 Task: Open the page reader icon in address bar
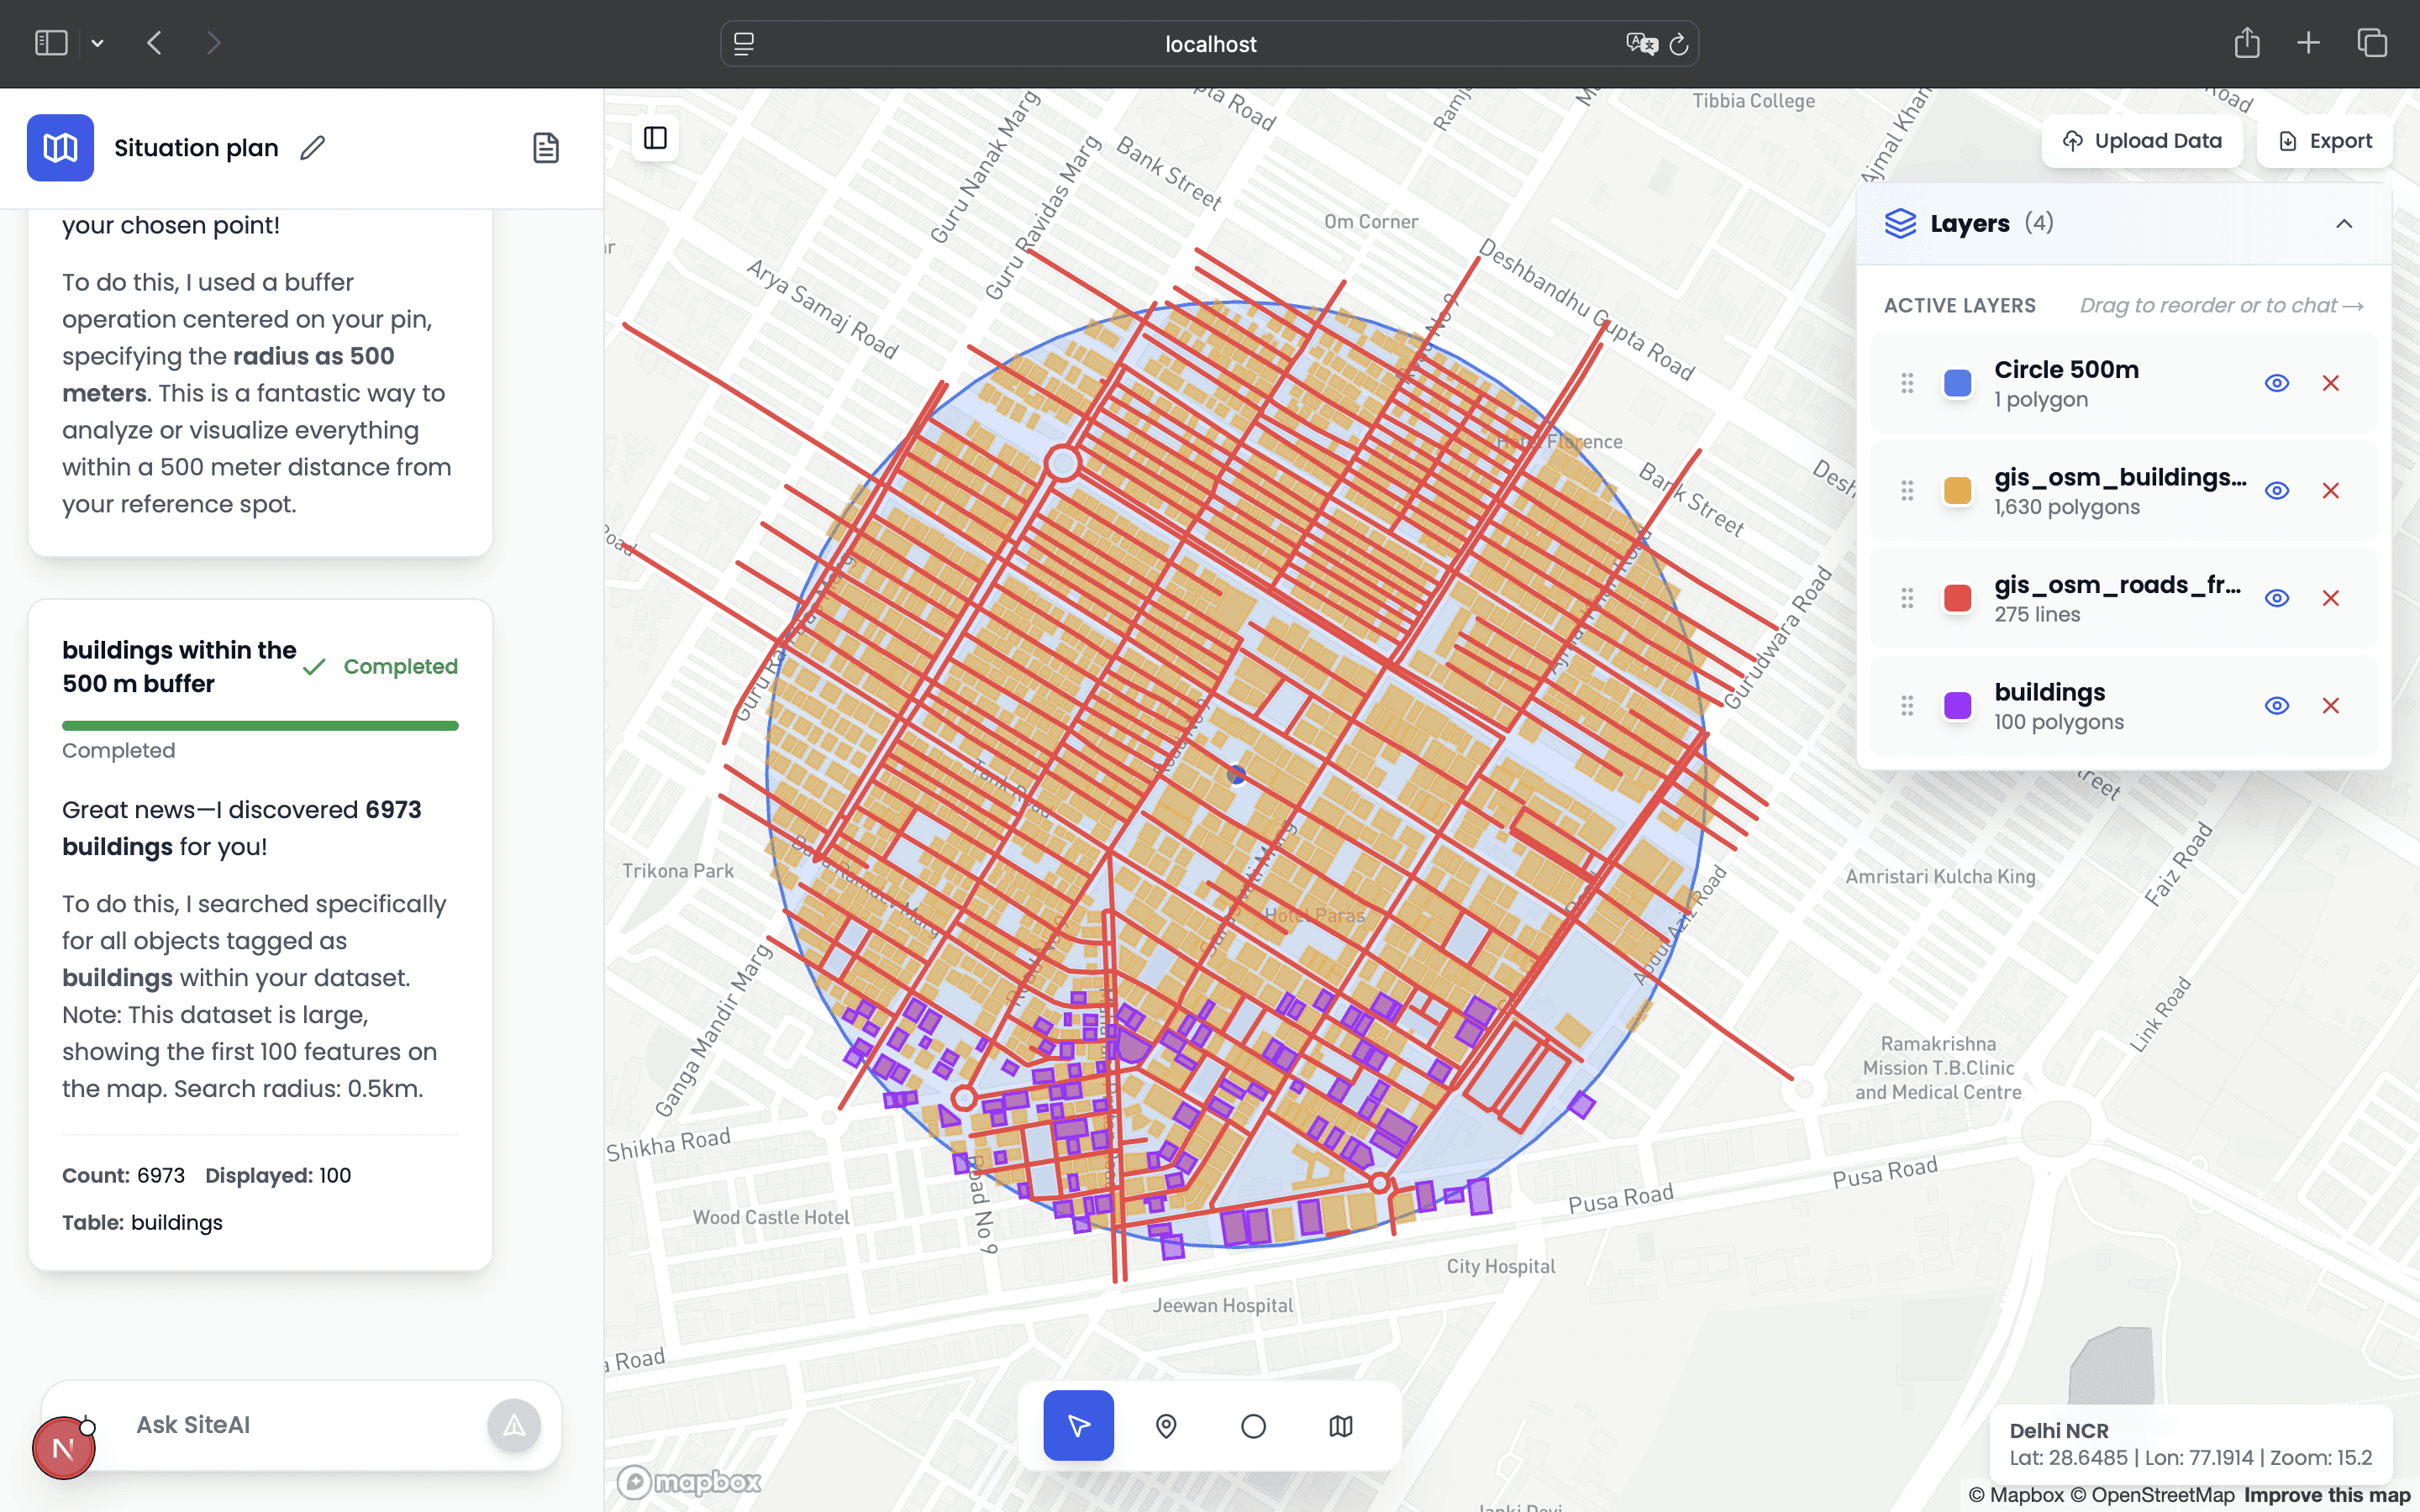(x=744, y=44)
